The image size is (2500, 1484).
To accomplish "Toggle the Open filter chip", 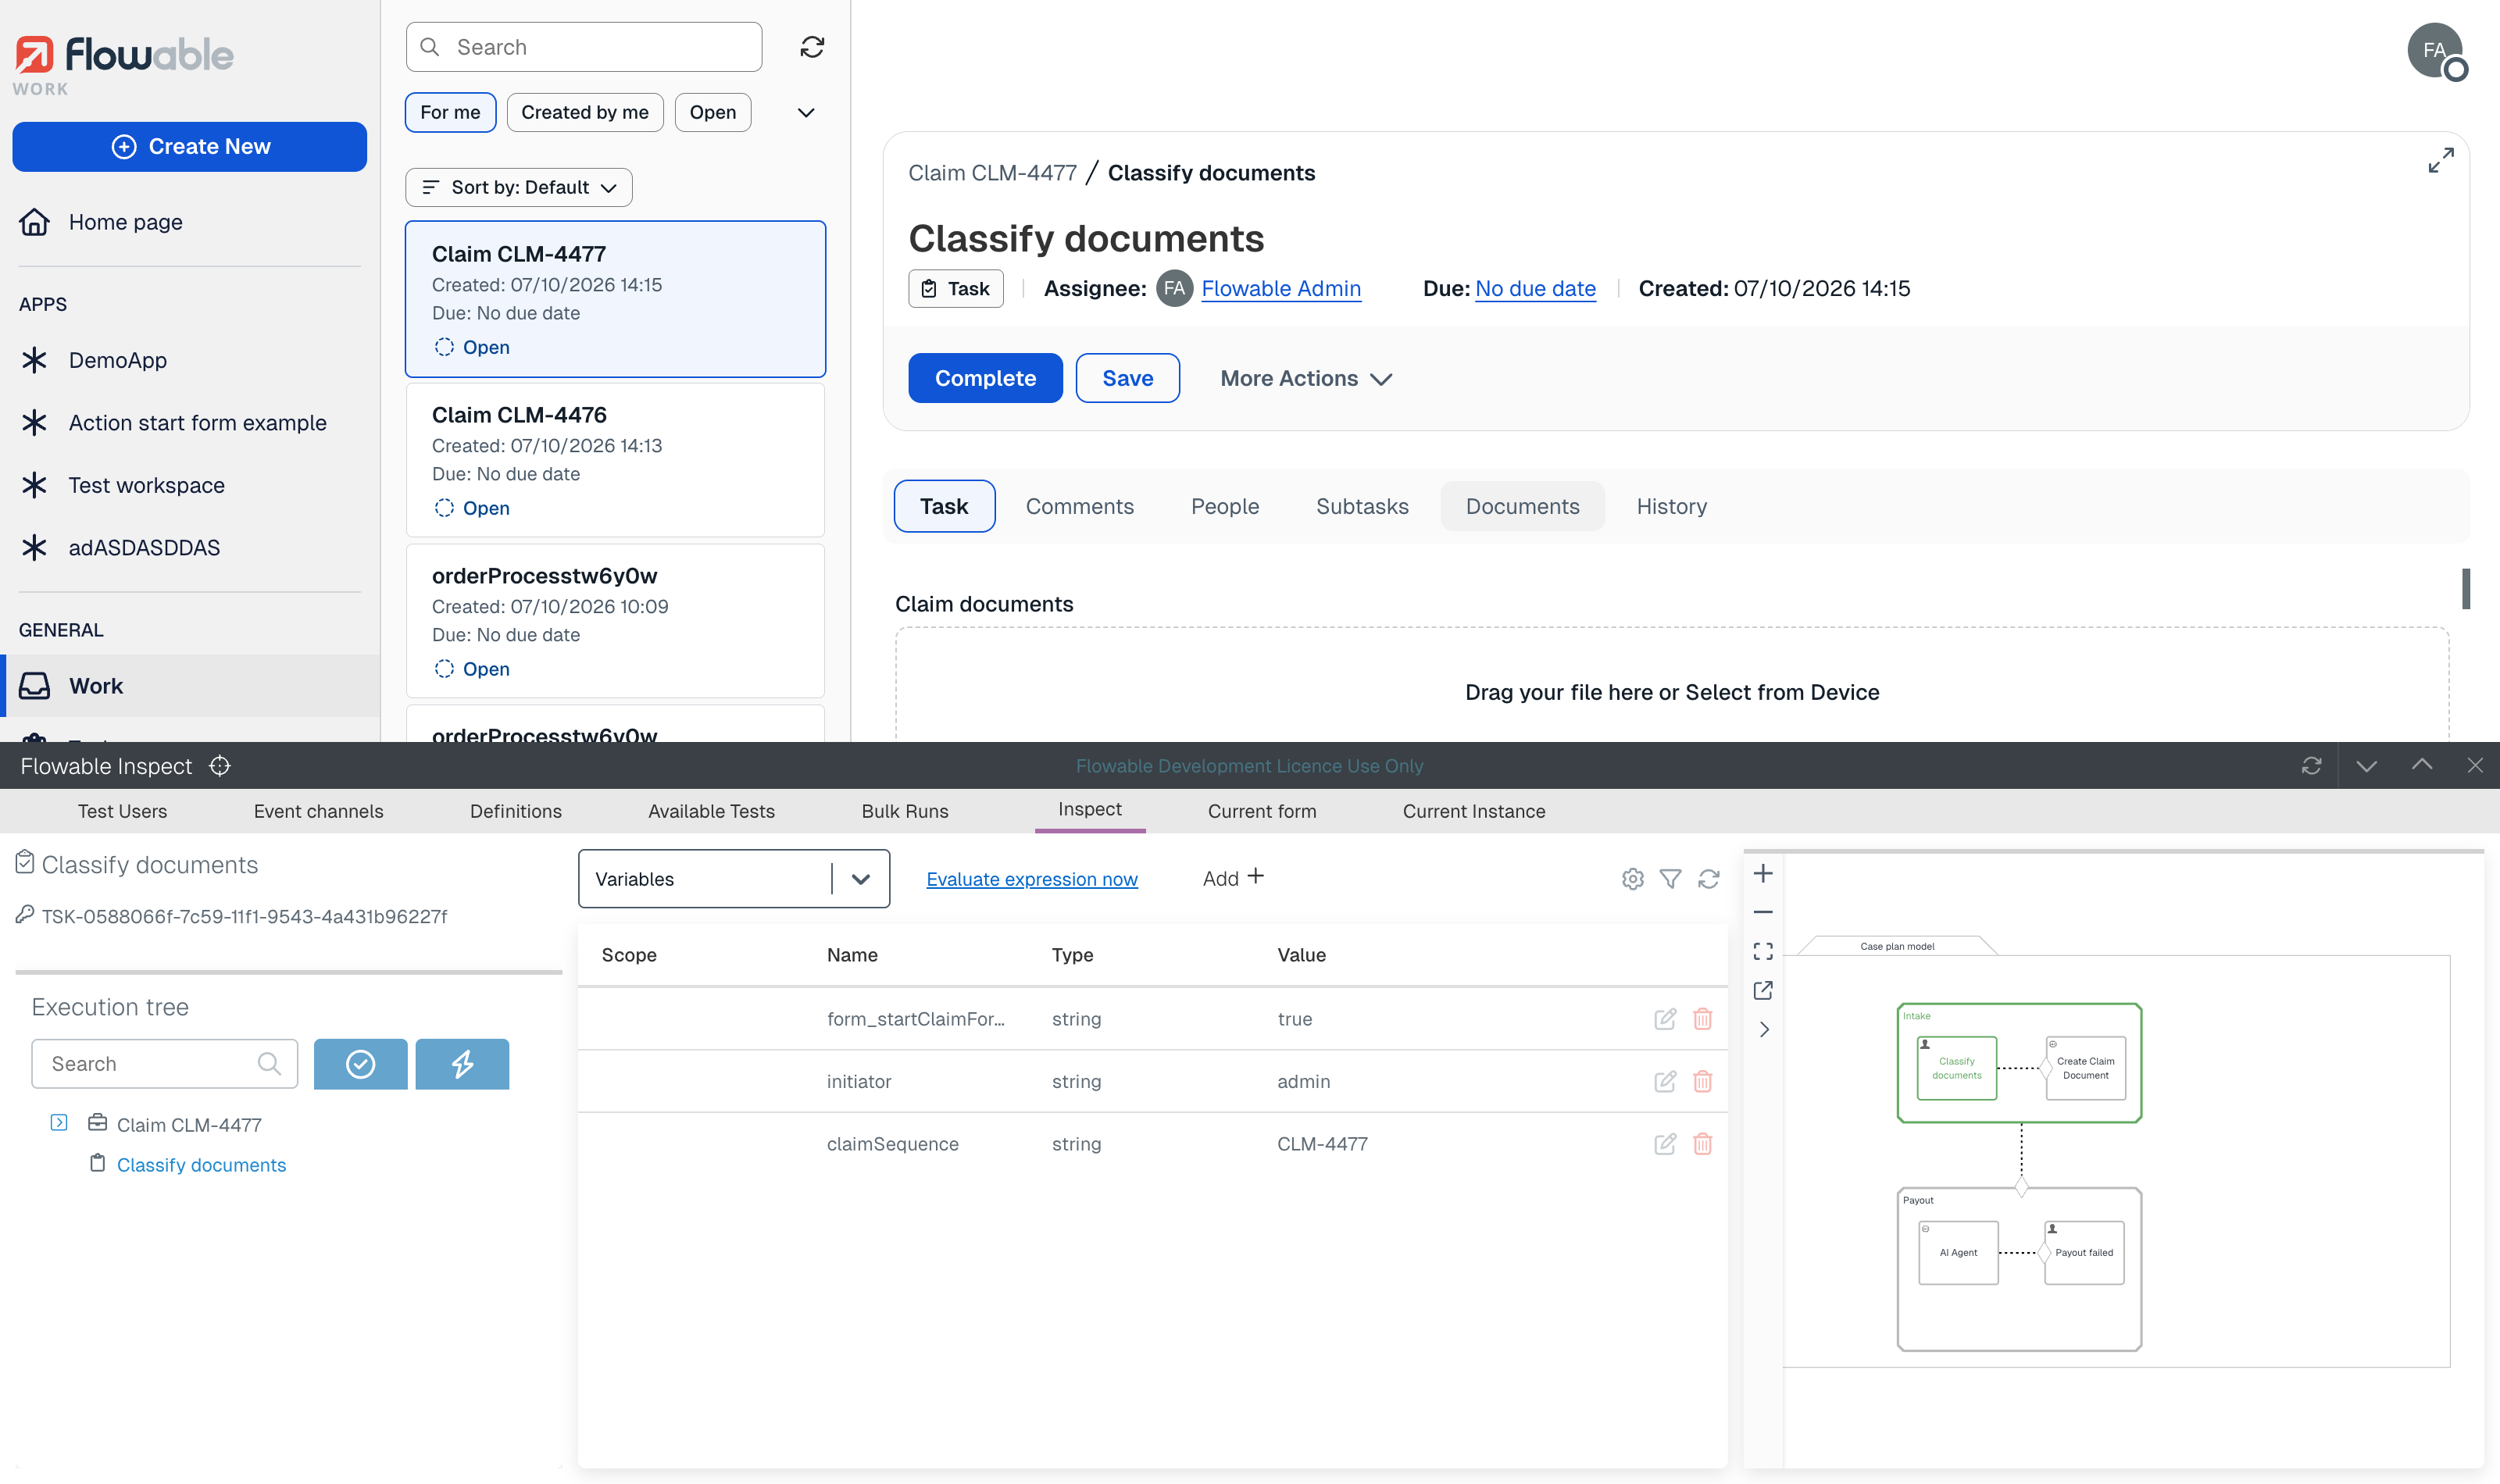I will tap(713, 112).
